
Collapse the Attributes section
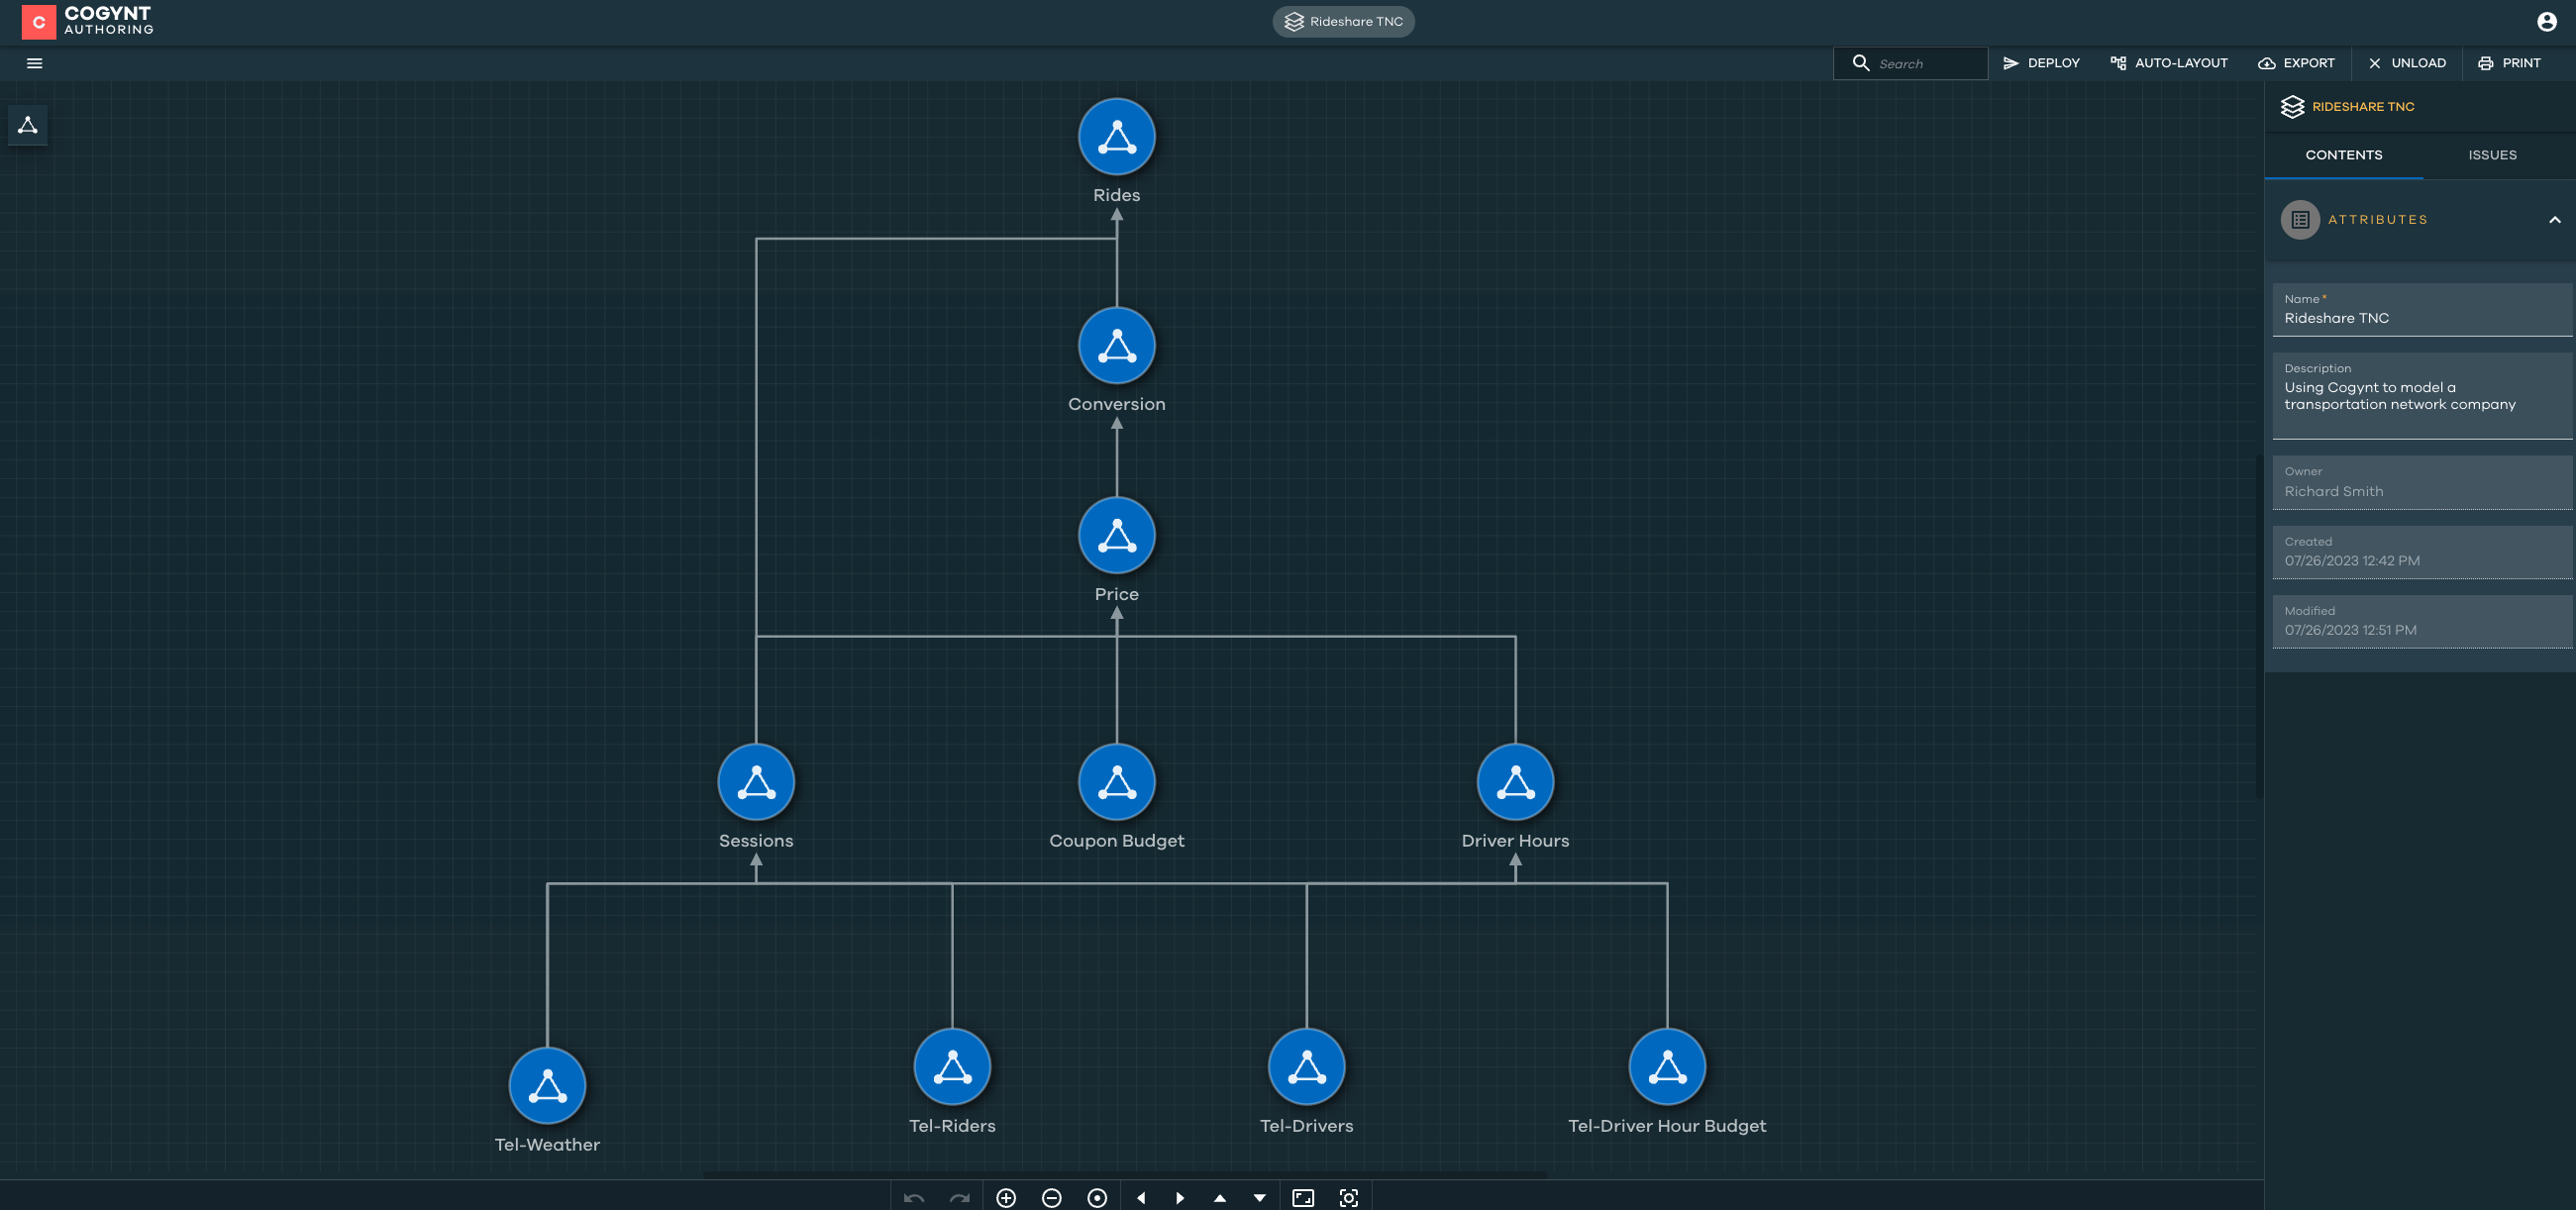2556,219
